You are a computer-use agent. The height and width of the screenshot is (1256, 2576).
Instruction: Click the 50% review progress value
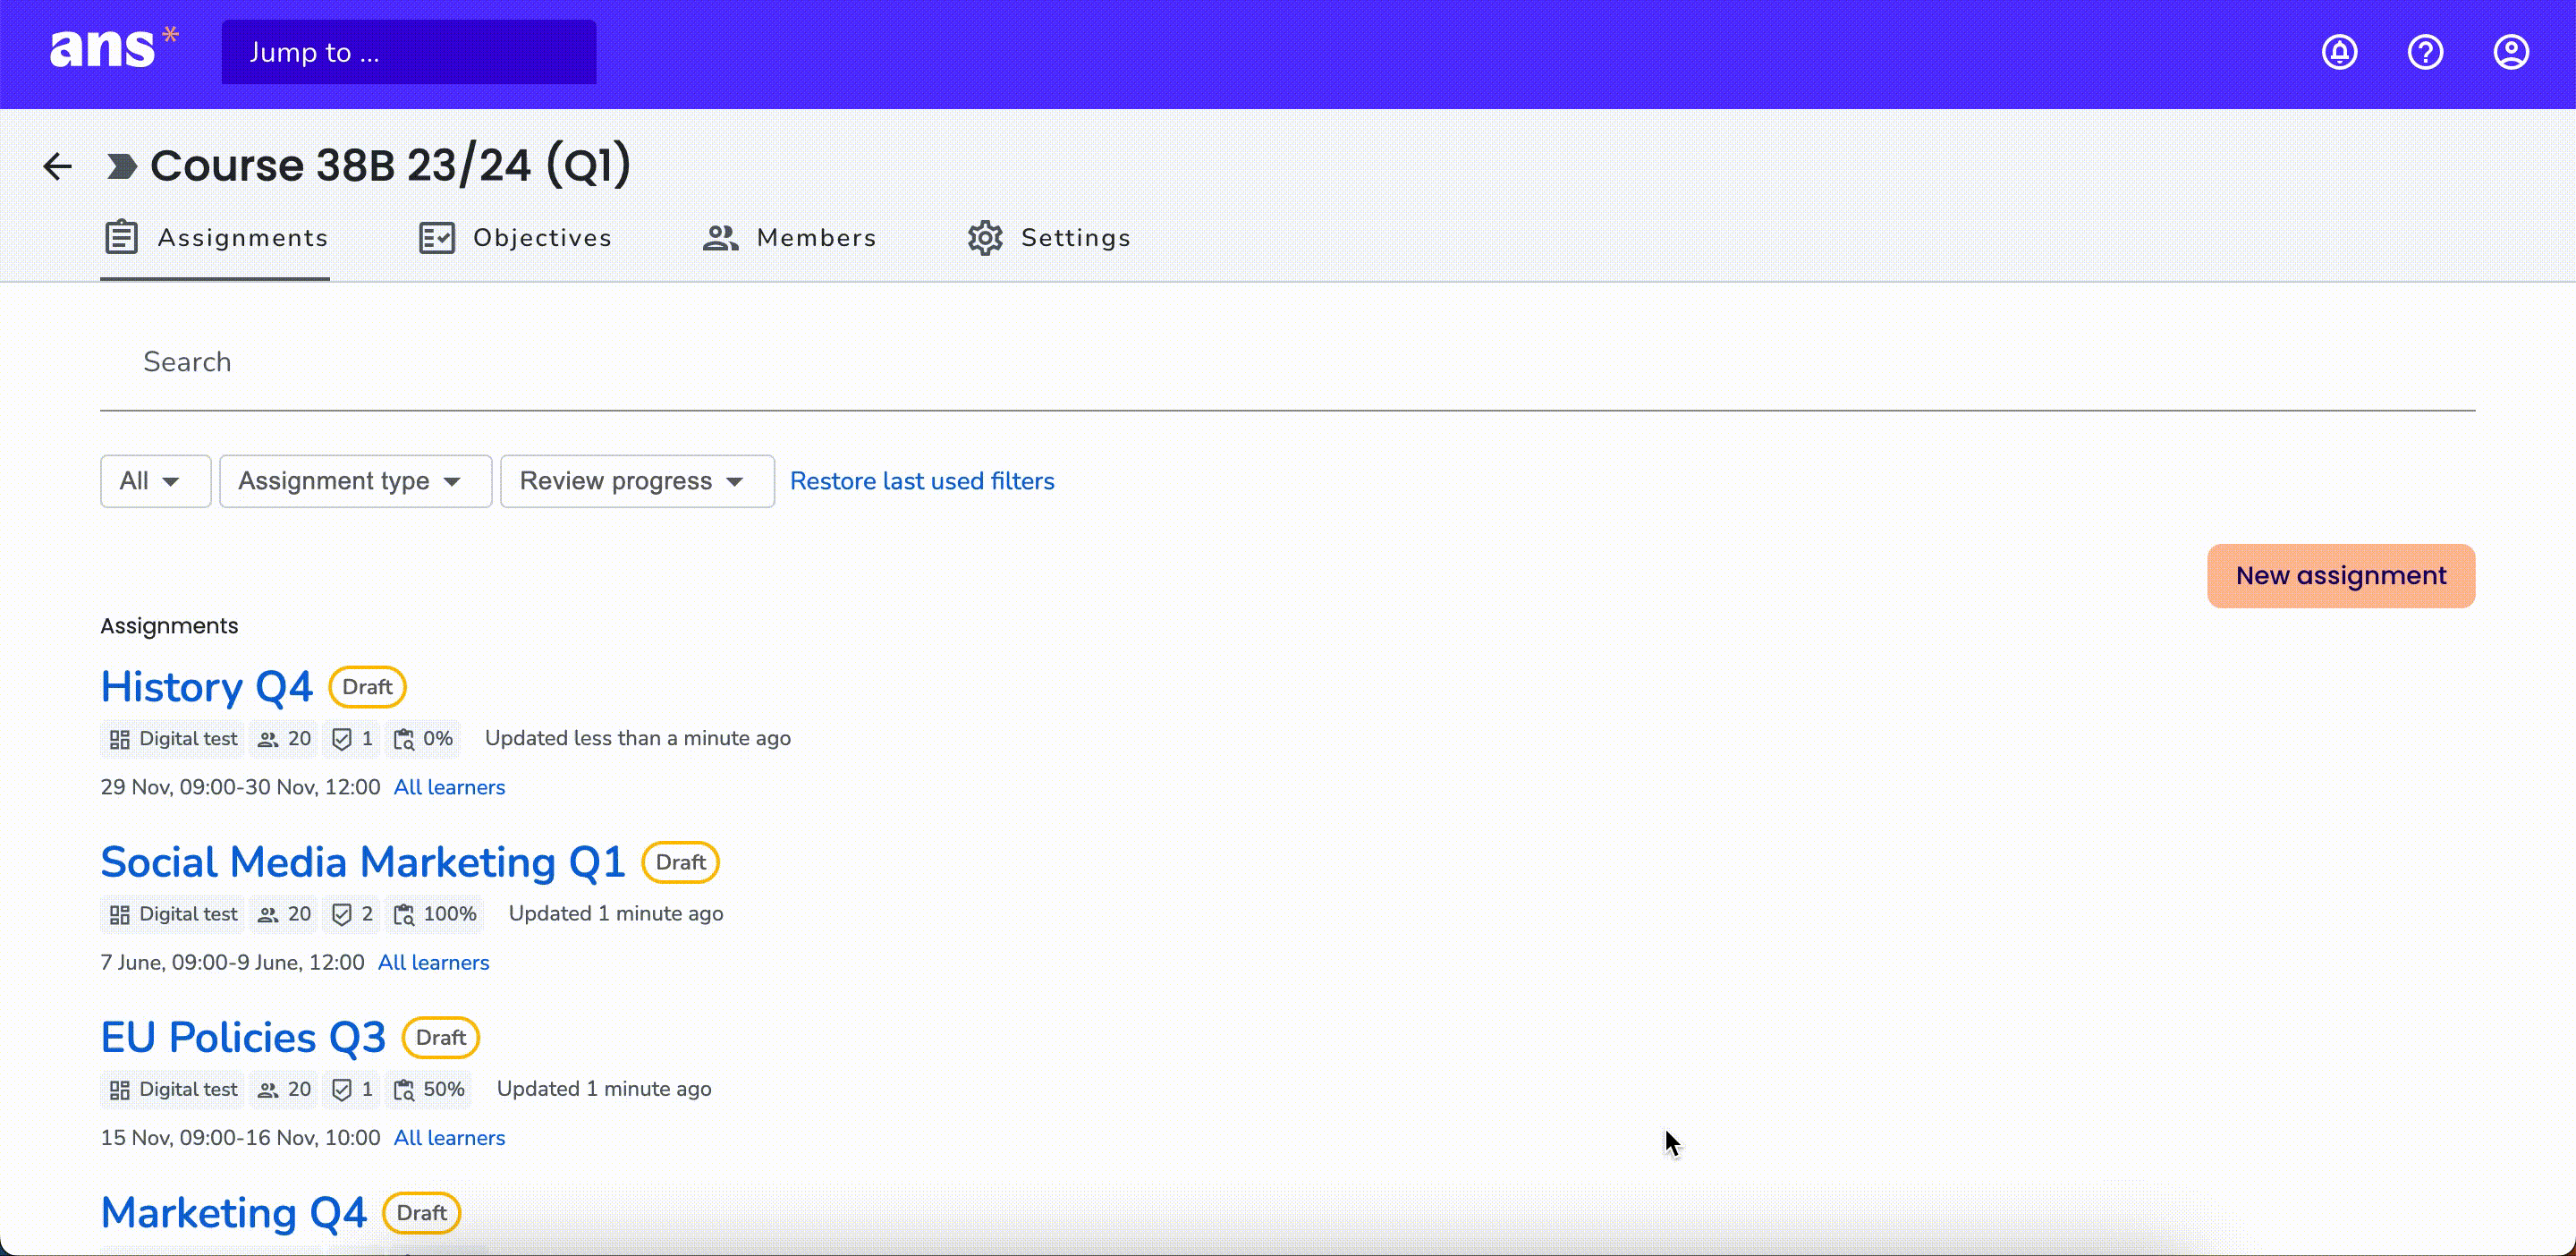[444, 1090]
